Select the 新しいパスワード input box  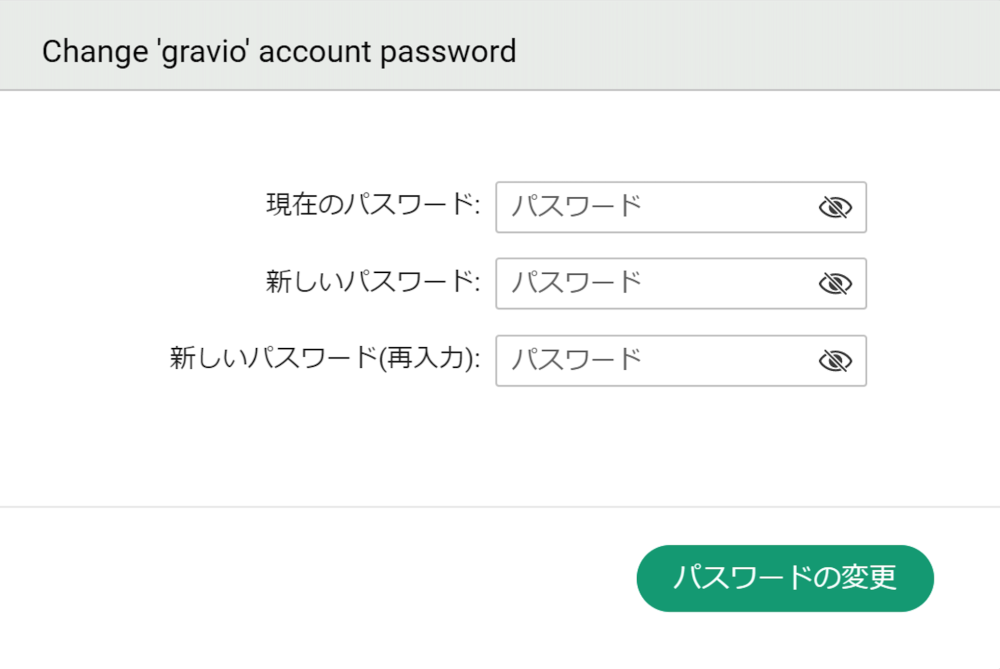click(680, 284)
